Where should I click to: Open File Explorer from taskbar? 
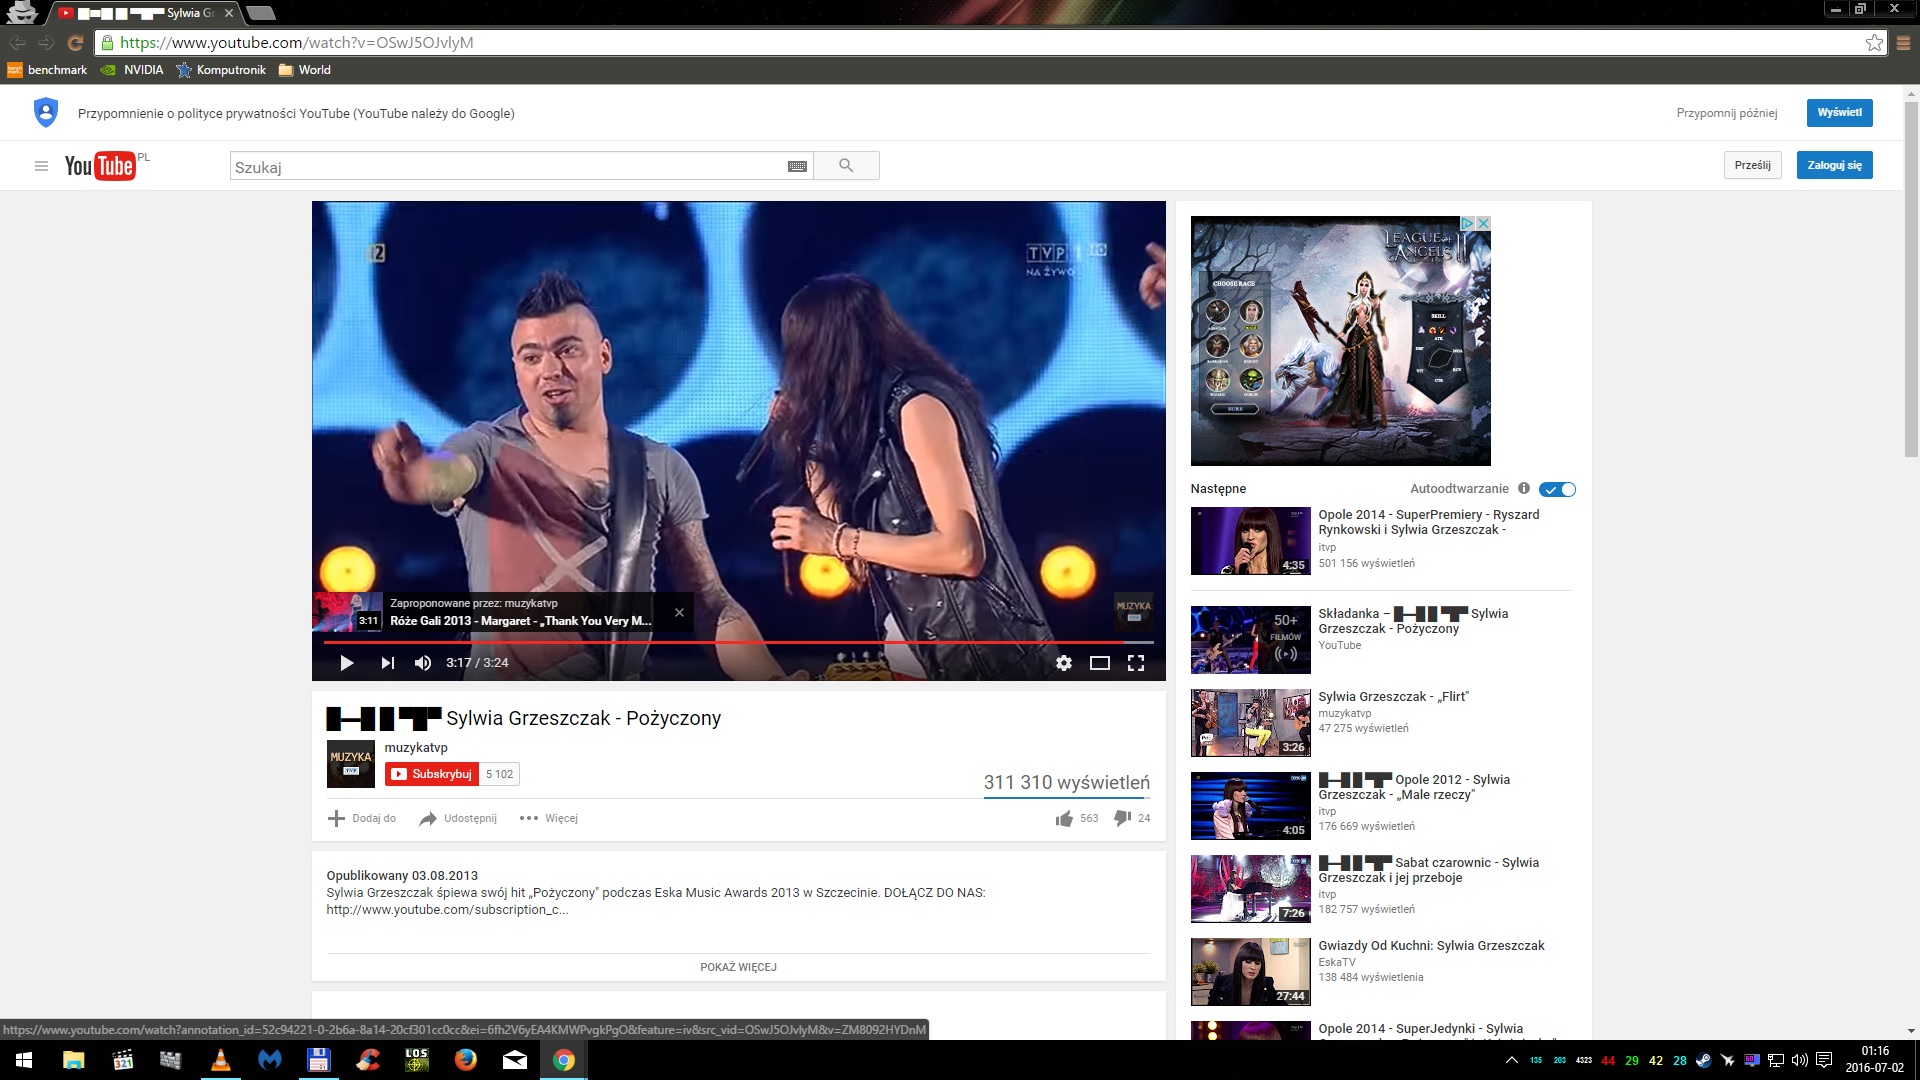73,1060
